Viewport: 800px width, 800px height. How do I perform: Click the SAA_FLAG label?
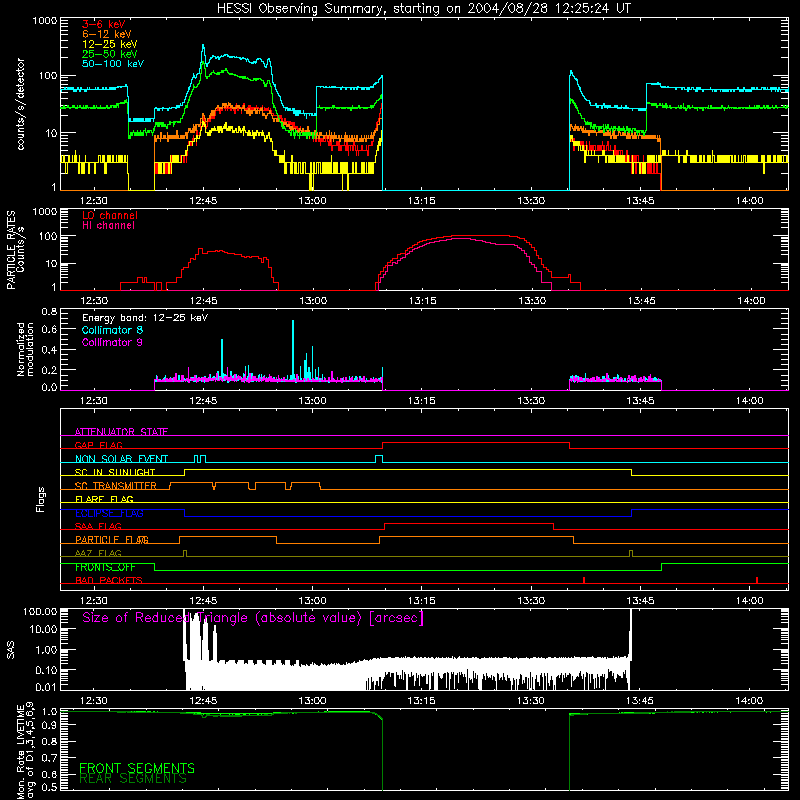click(98, 526)
